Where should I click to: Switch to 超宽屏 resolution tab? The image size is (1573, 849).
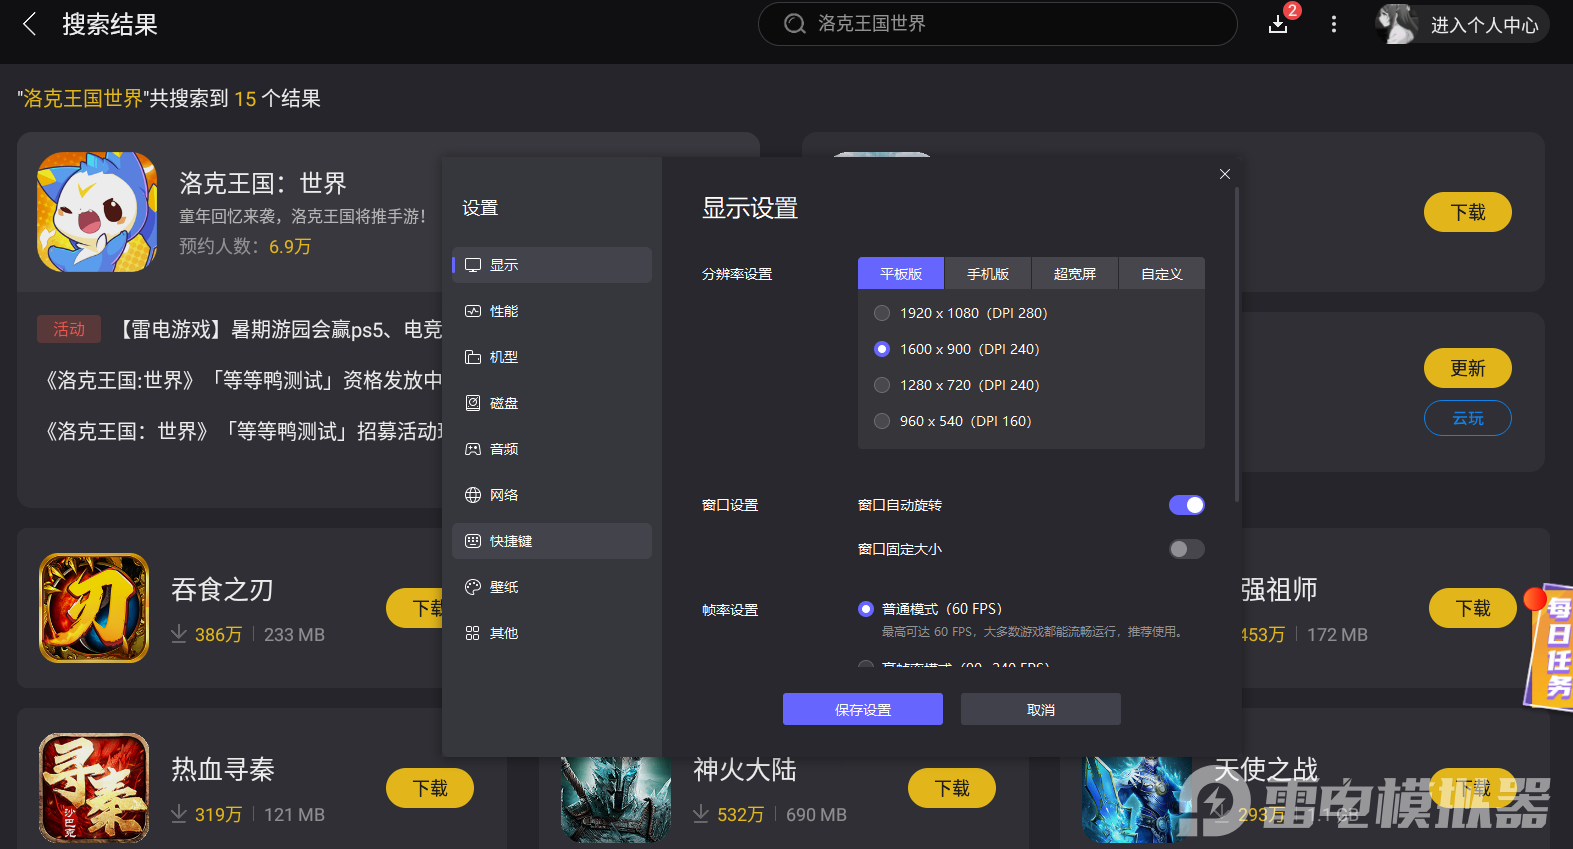click(x=1075, y=274)
